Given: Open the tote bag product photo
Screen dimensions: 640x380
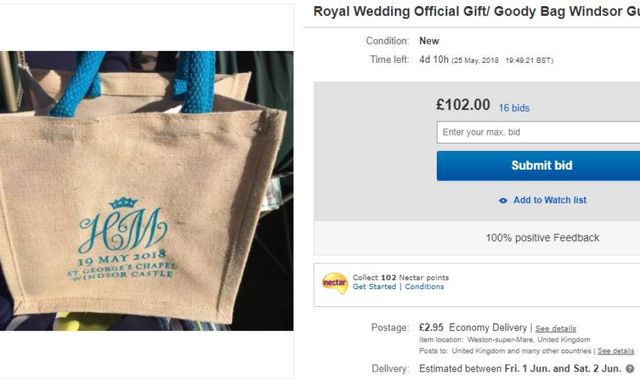Looking at the screenshot, I should [x=147, y=191].
